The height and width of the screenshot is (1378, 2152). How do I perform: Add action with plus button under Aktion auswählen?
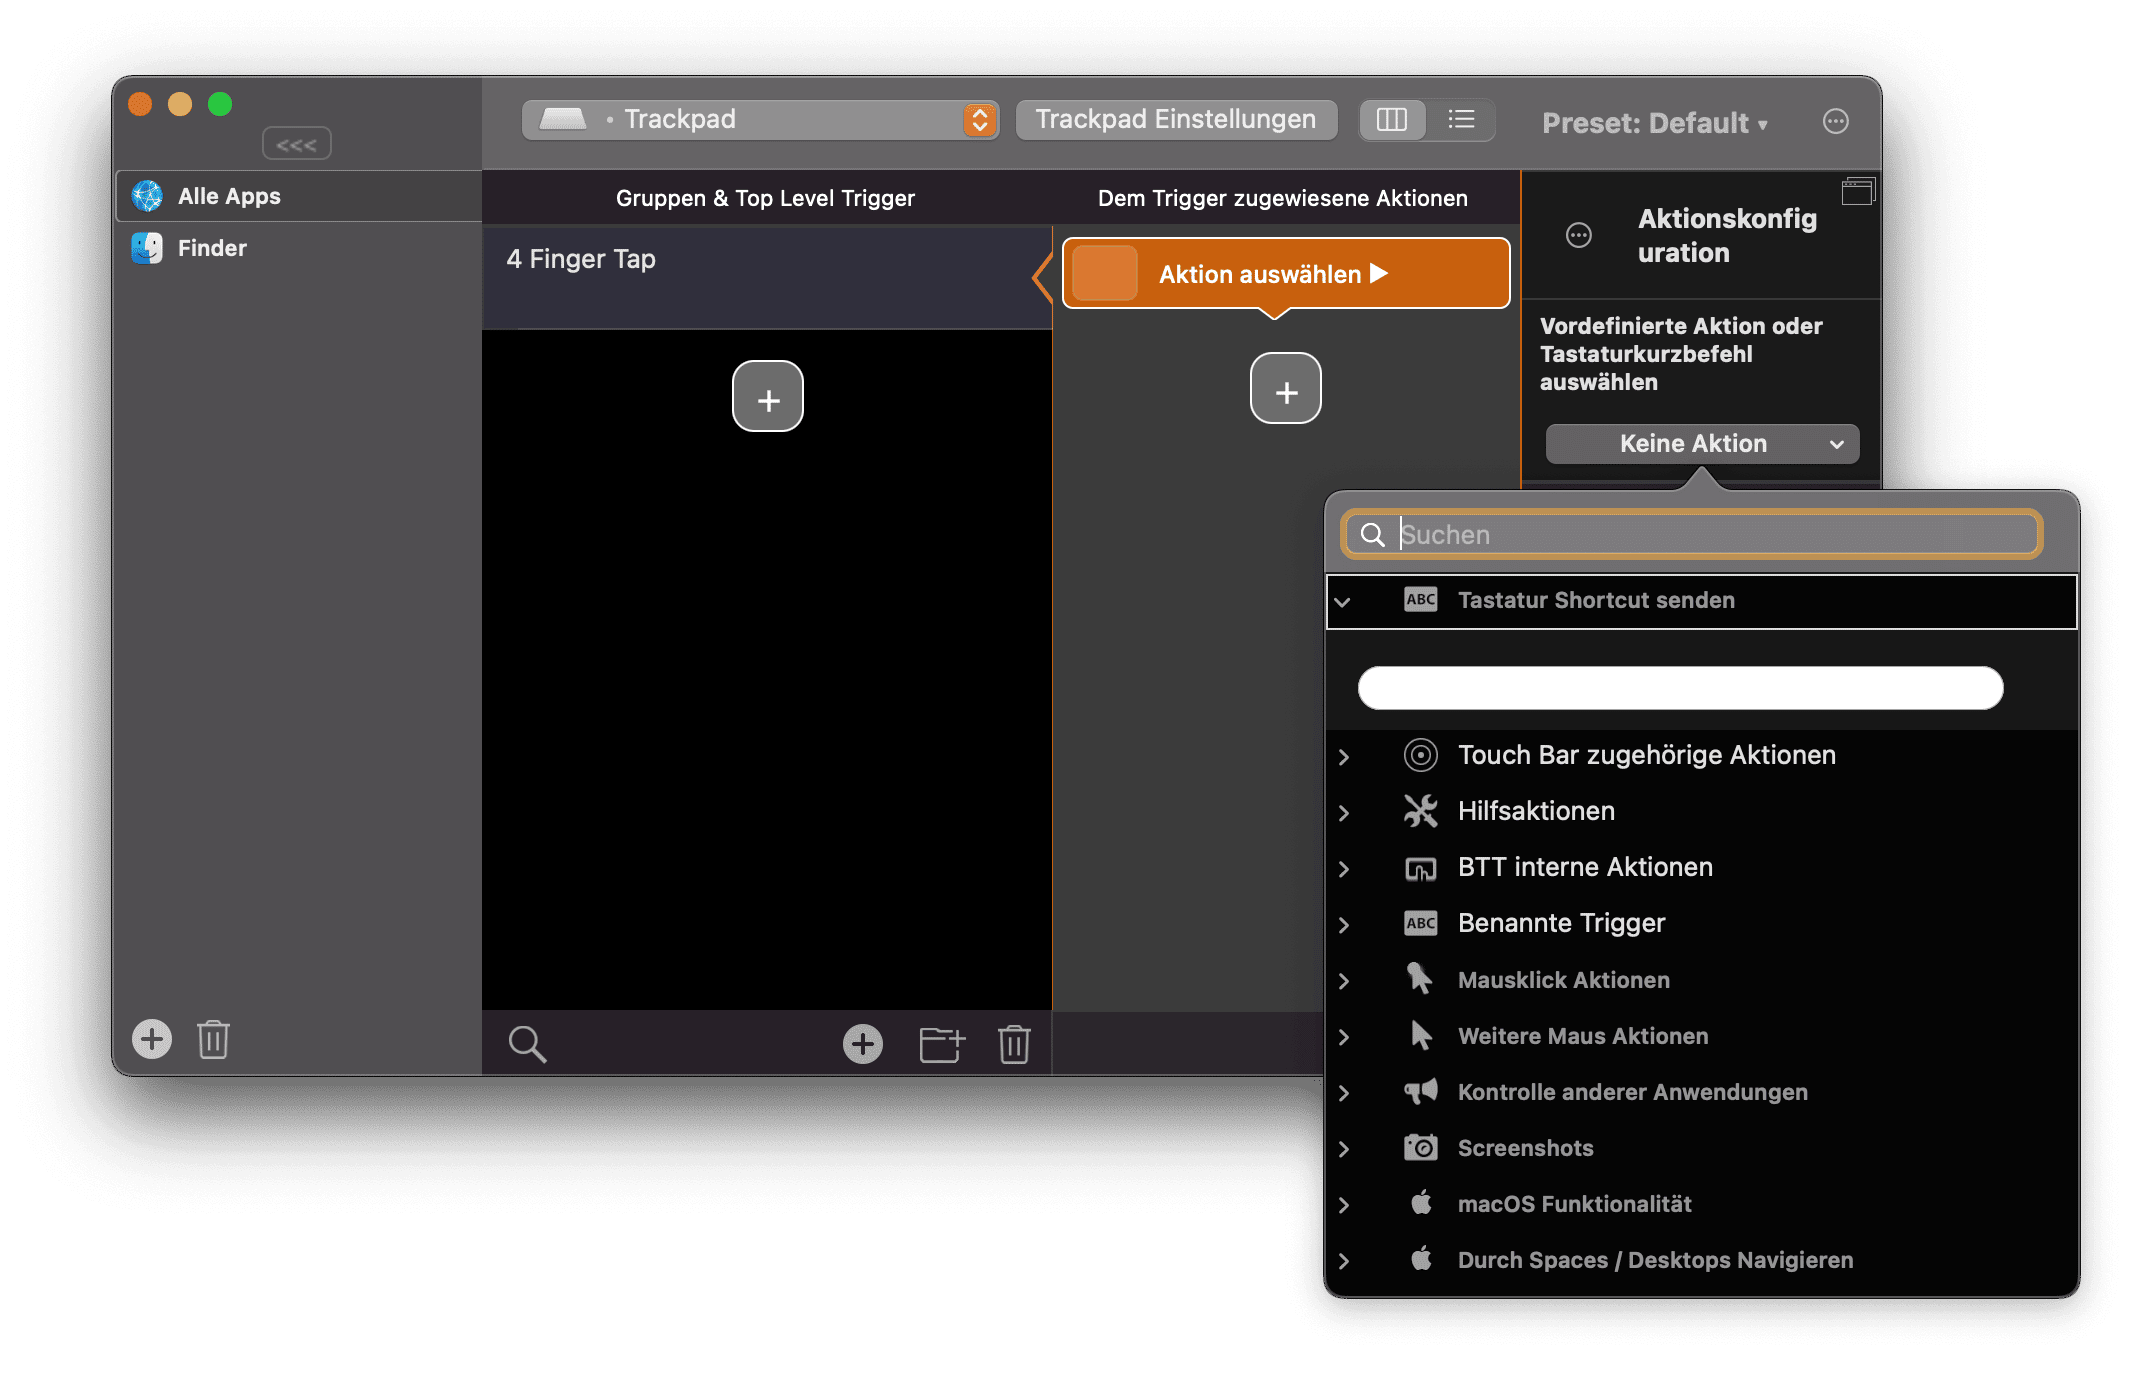tap(1286, 389)
